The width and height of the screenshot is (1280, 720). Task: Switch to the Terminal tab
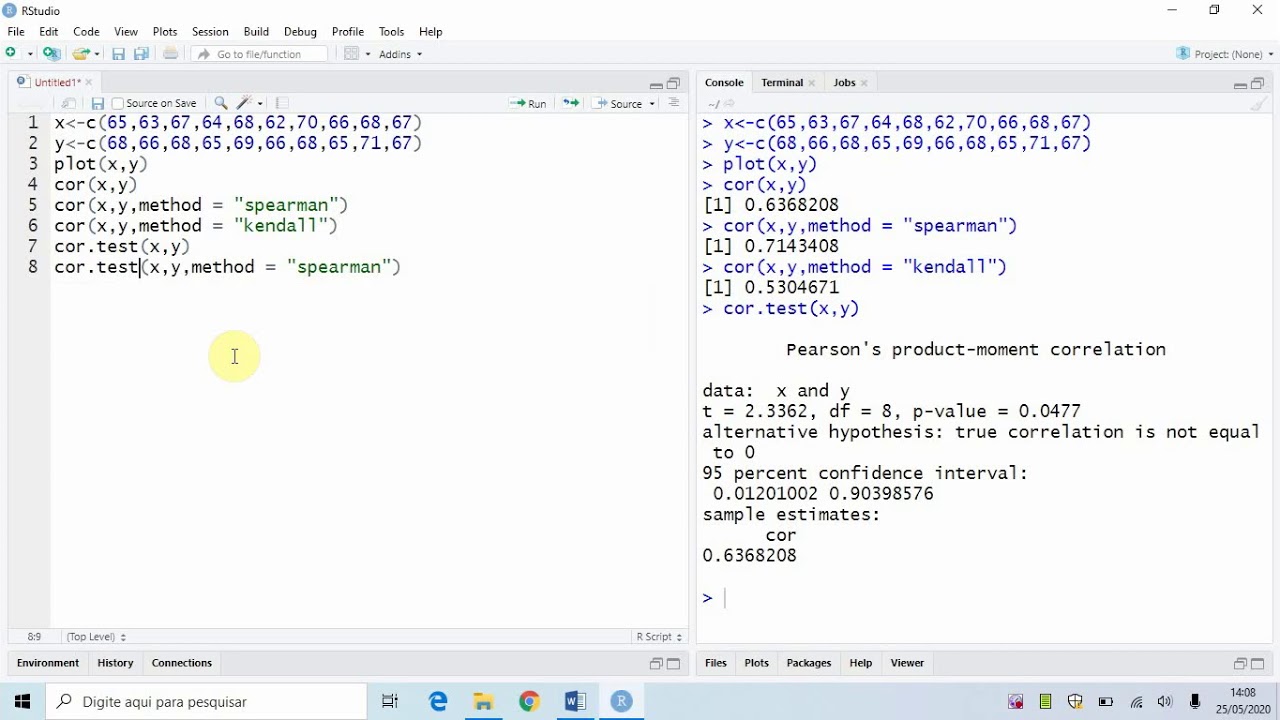pos(782,82)
